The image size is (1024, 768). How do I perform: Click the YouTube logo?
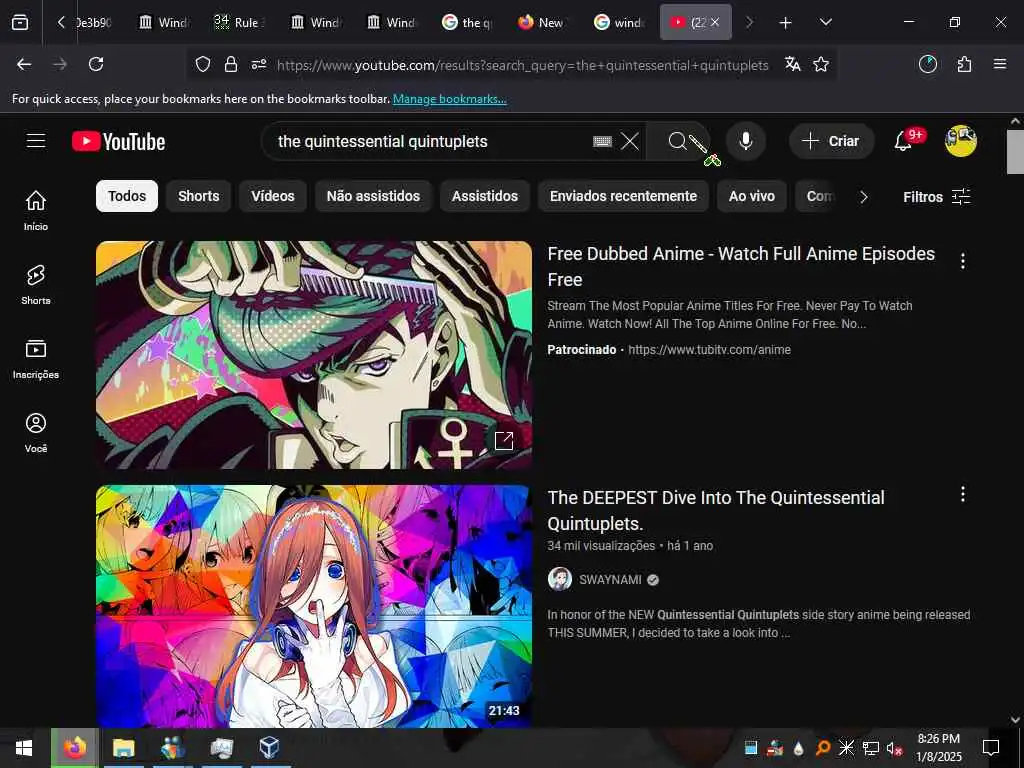click(118, 141)
